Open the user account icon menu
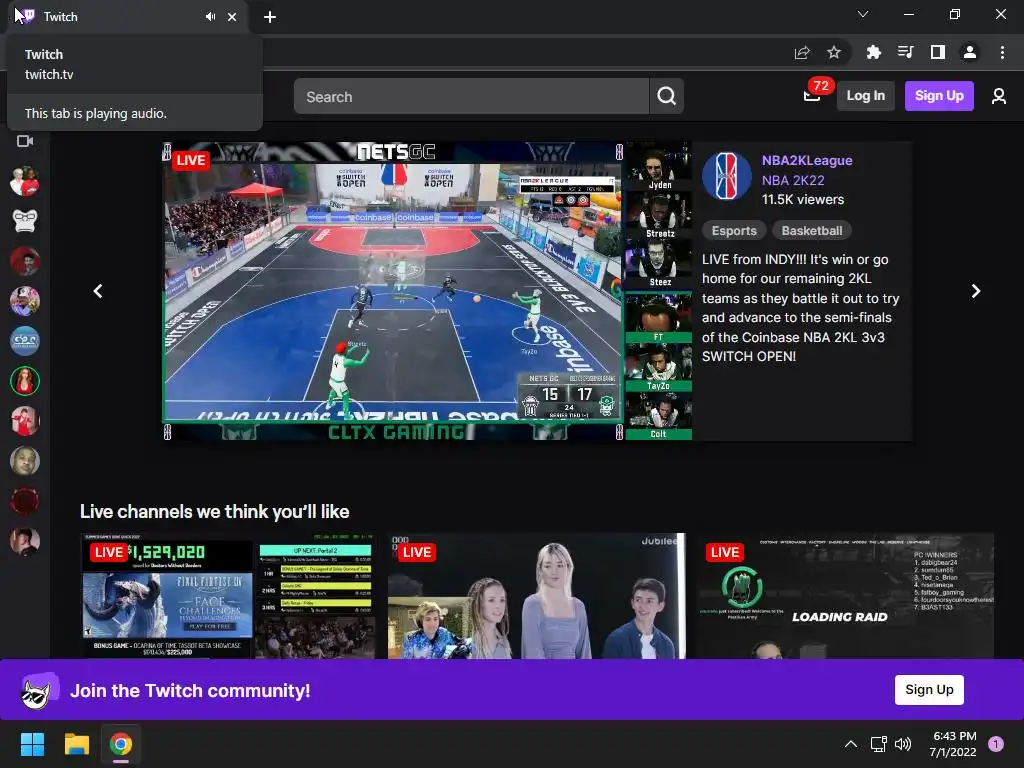This screenshot has height=768, width=1024. point(998,96)
